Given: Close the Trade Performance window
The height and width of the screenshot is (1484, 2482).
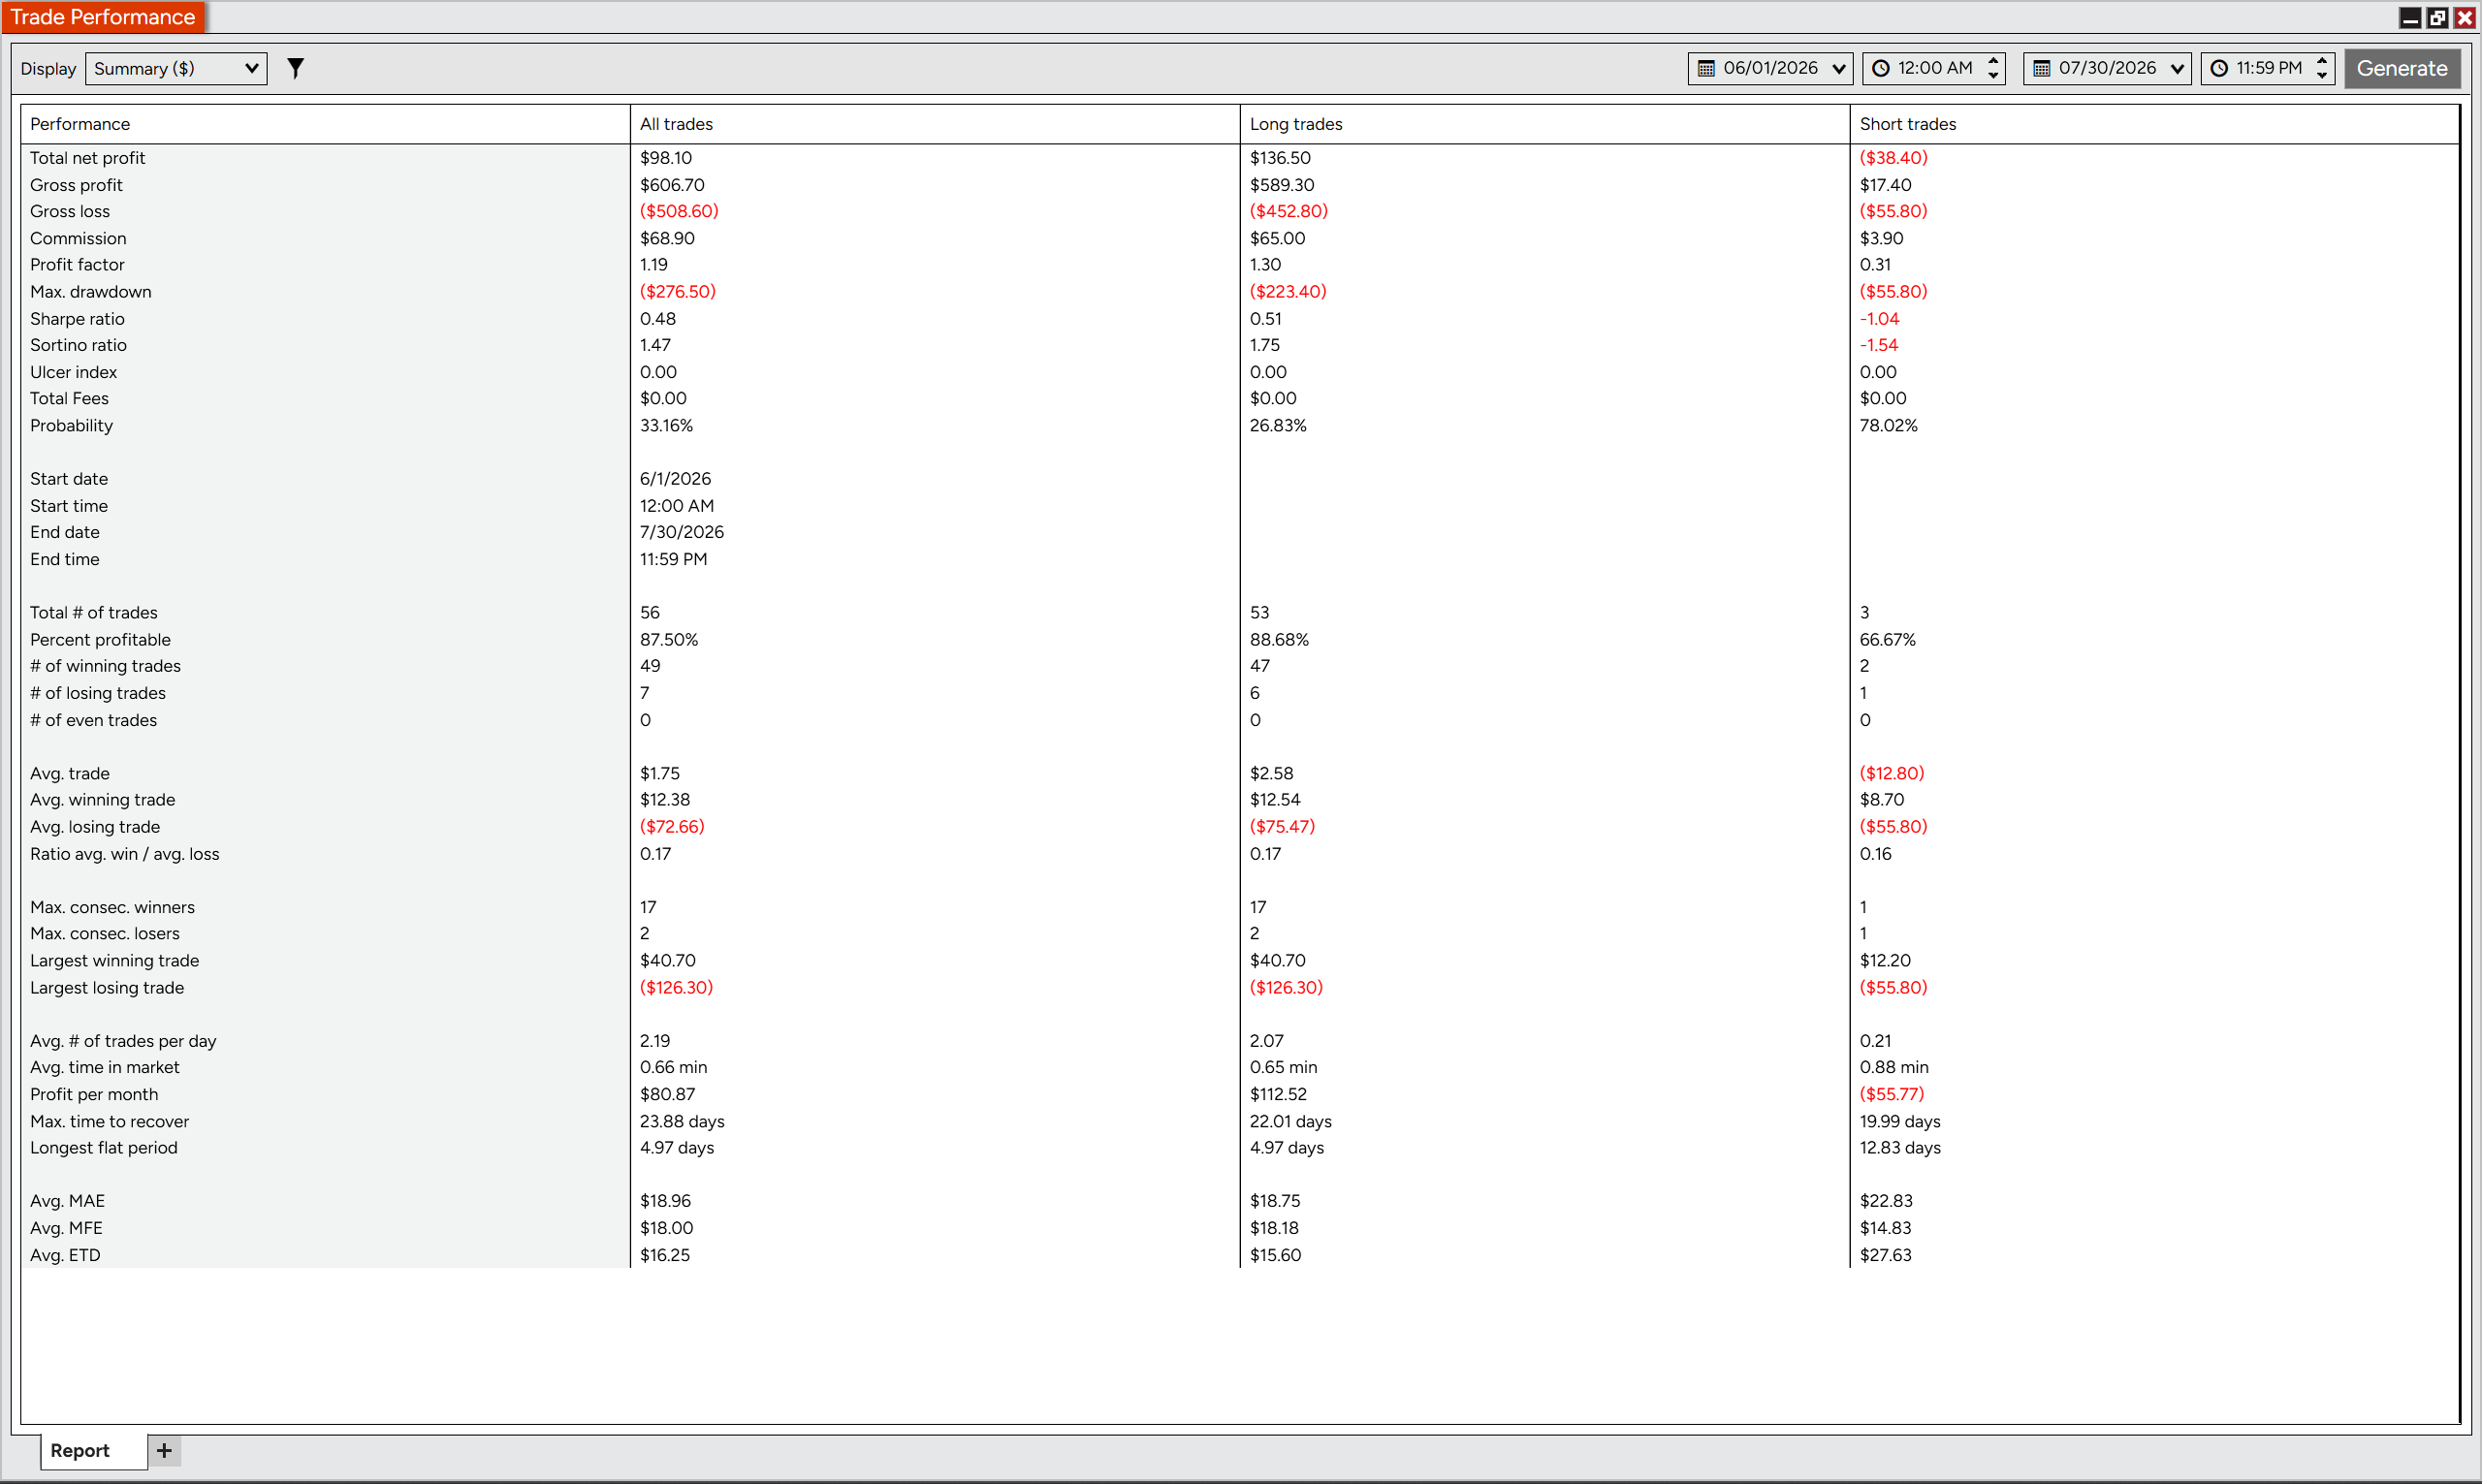Looking at the screenshot, I should (2464, 17).
